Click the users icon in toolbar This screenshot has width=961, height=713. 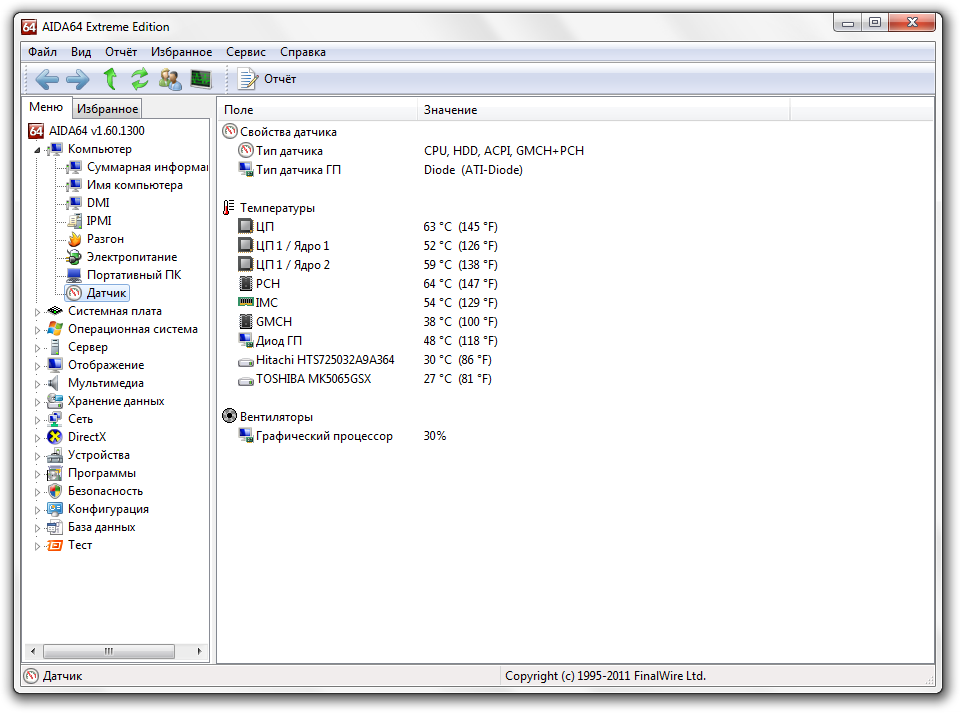[x=171, y=79]
